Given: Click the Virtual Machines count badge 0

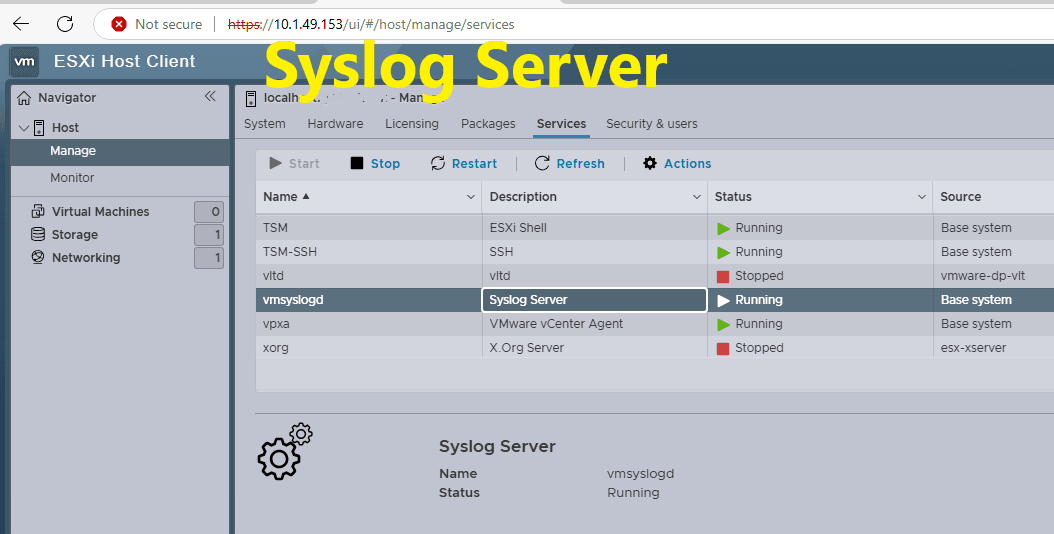Looking at the screenshot, I should point(209,212).
